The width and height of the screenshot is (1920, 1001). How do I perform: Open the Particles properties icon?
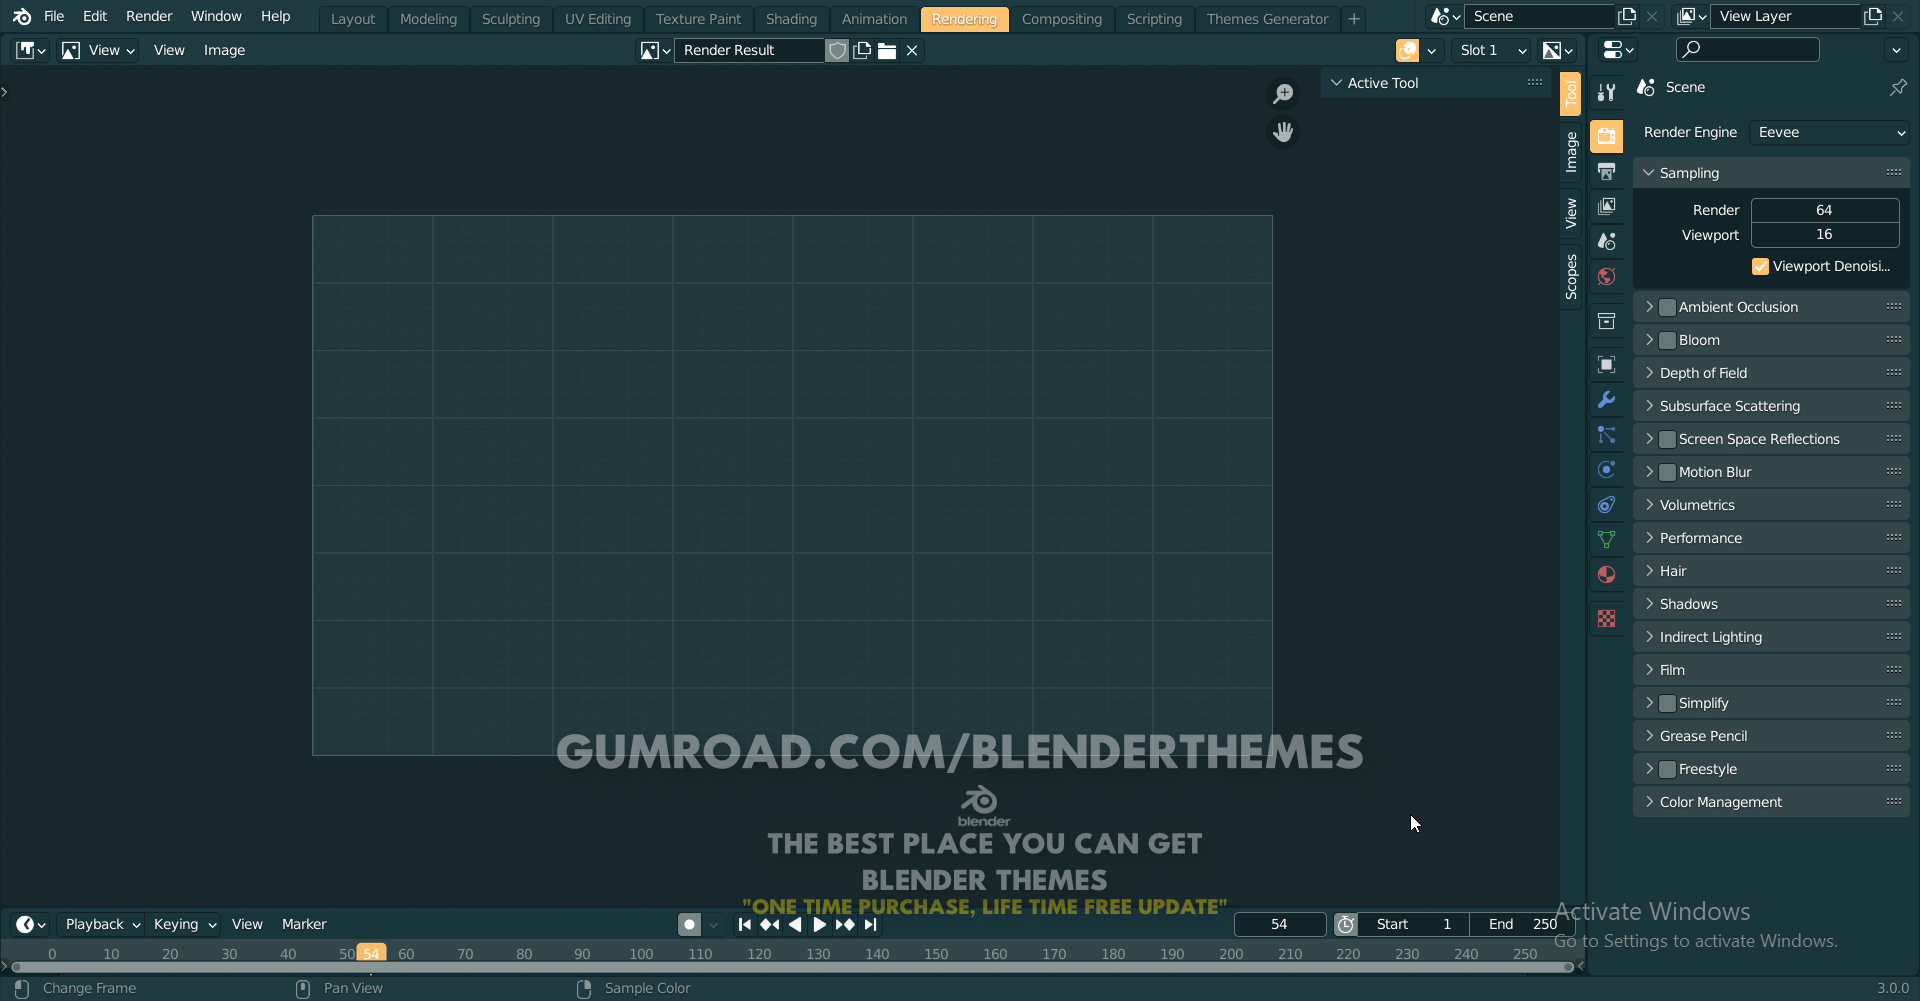[1606, 434]
